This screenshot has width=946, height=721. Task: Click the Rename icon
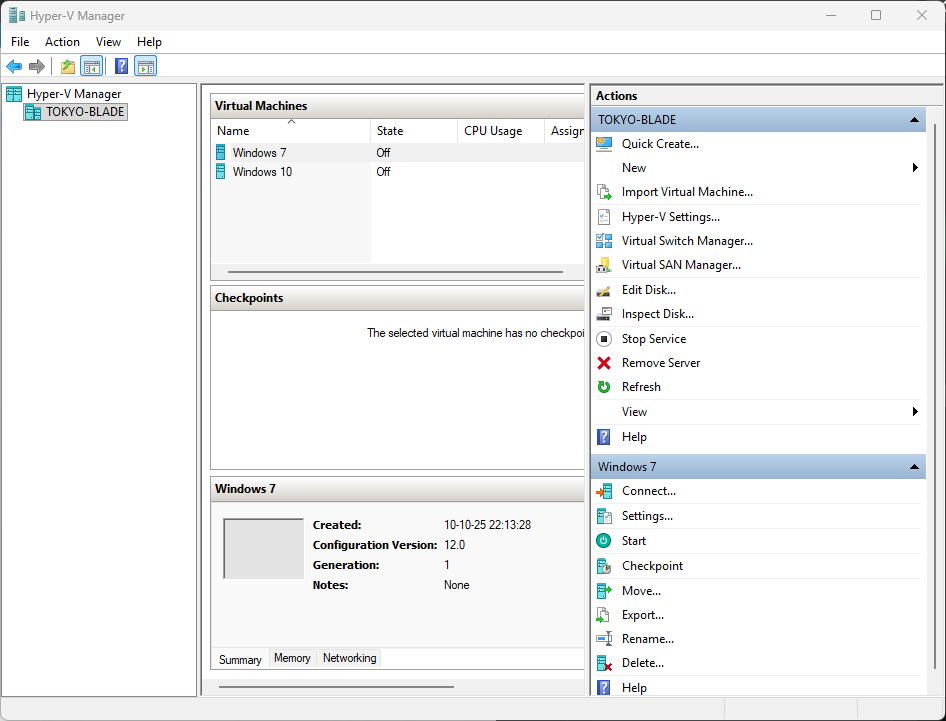point(604,638)
